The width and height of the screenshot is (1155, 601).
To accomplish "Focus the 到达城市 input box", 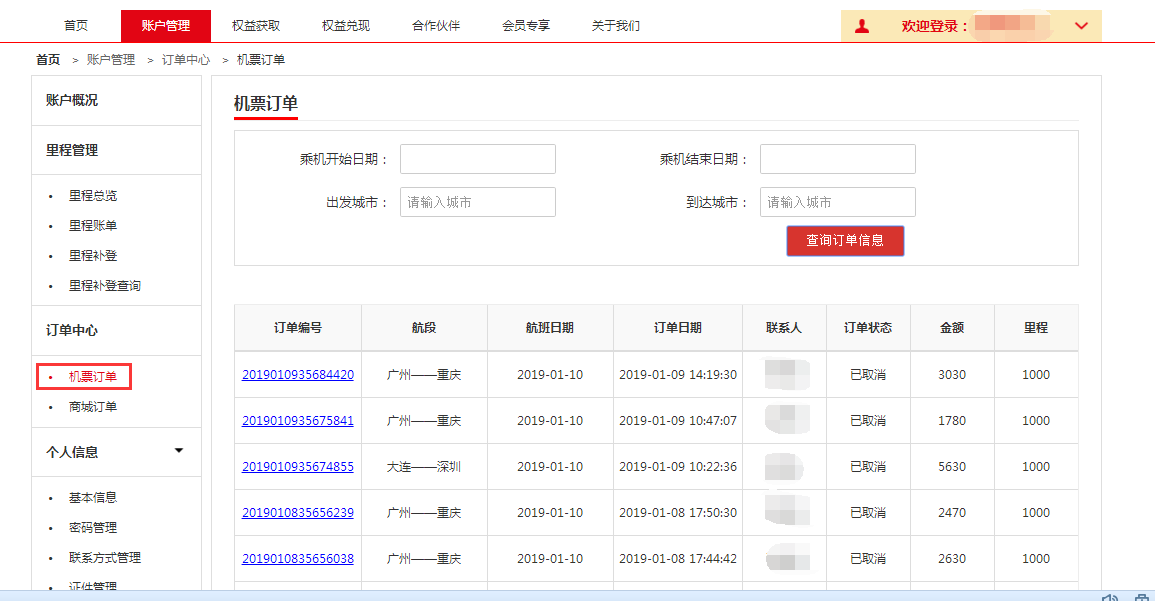I will [838, 202].
